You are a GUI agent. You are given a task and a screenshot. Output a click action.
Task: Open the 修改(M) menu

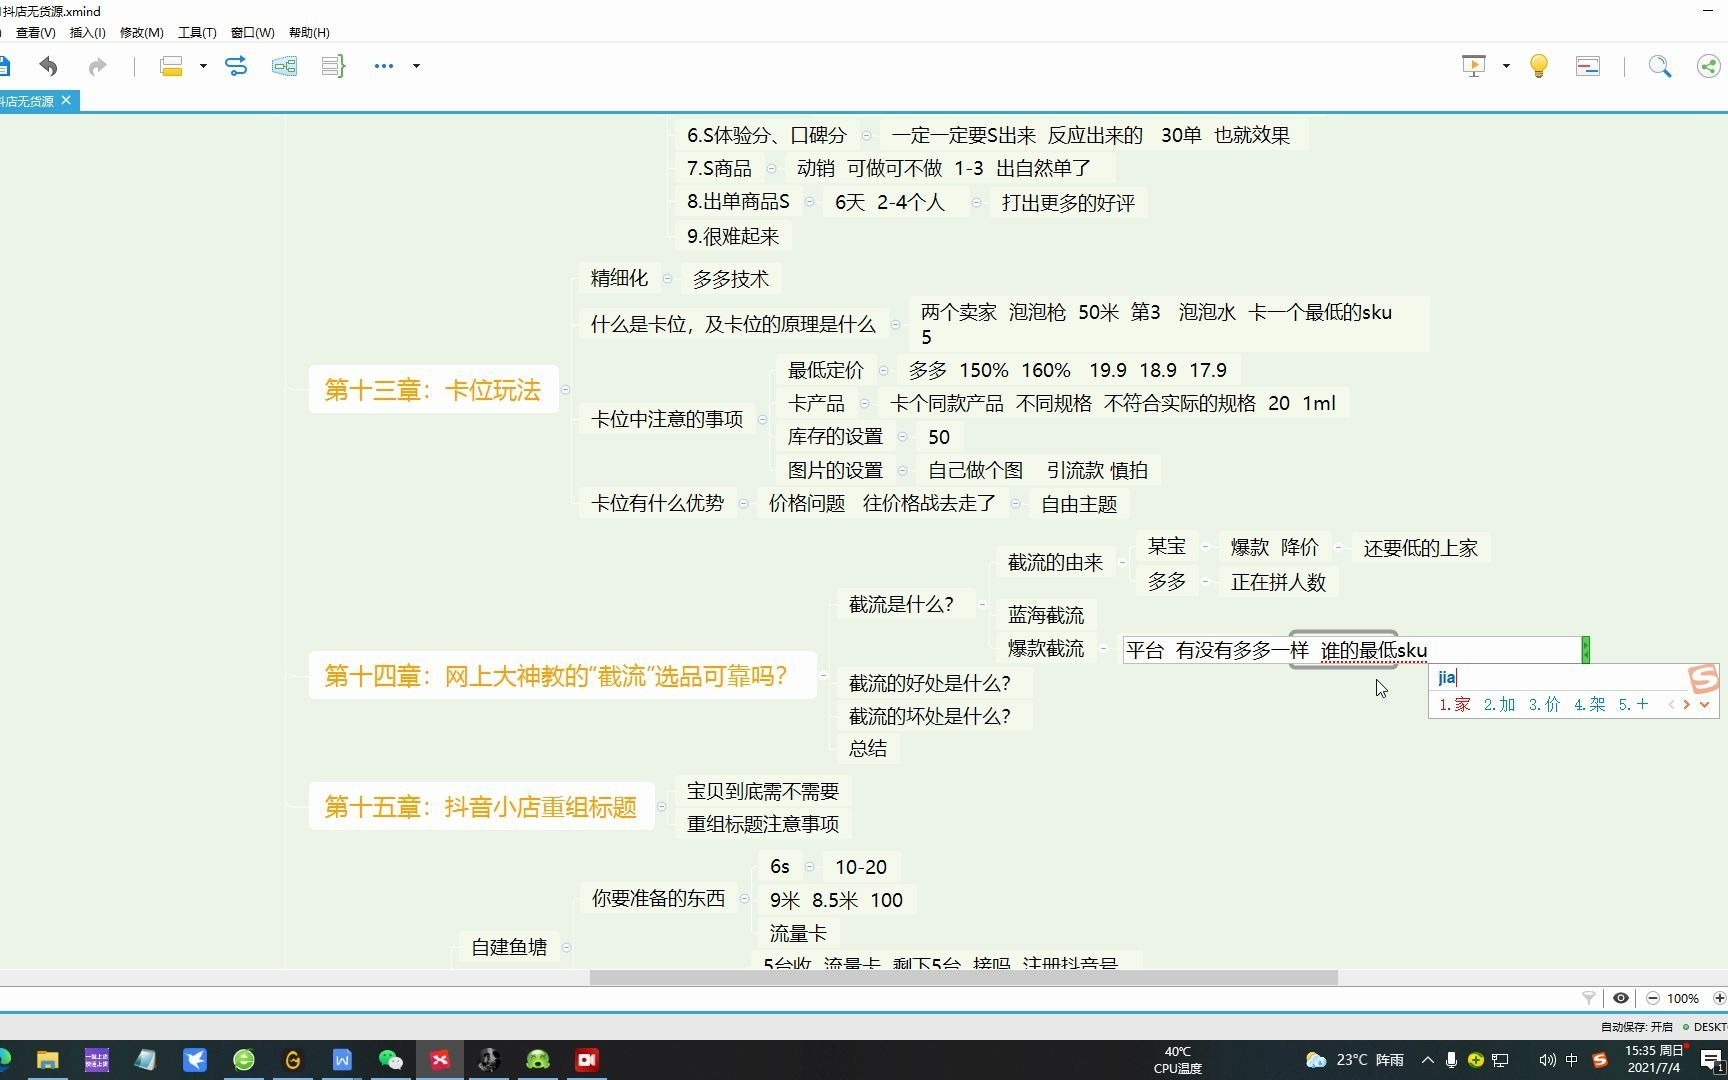click(142, 32)
